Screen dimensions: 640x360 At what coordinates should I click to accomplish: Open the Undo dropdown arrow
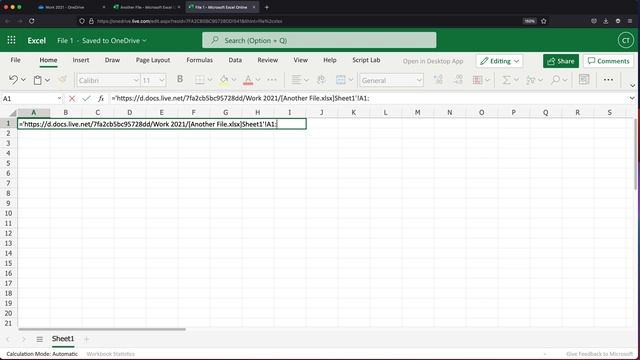click(x=23, y=80)
